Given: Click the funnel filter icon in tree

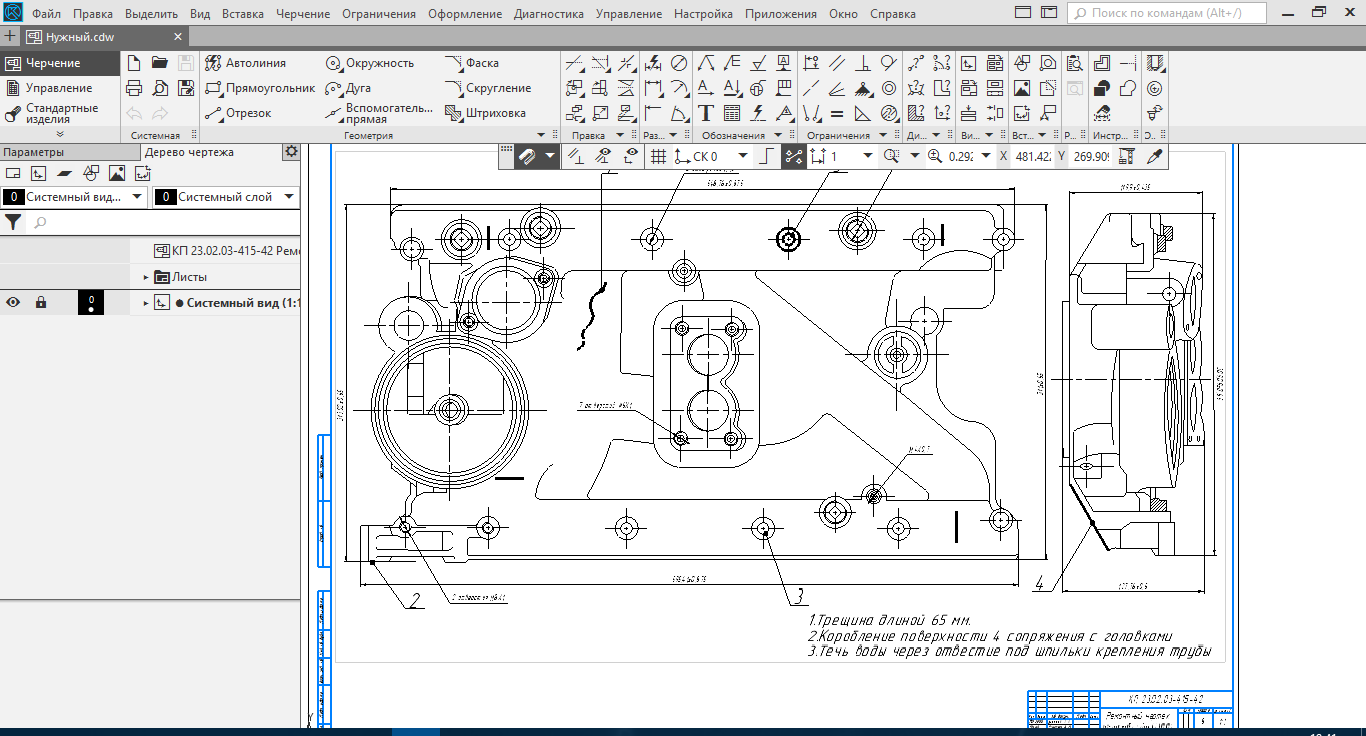Looking at the screenshot, I should point(13,222).
